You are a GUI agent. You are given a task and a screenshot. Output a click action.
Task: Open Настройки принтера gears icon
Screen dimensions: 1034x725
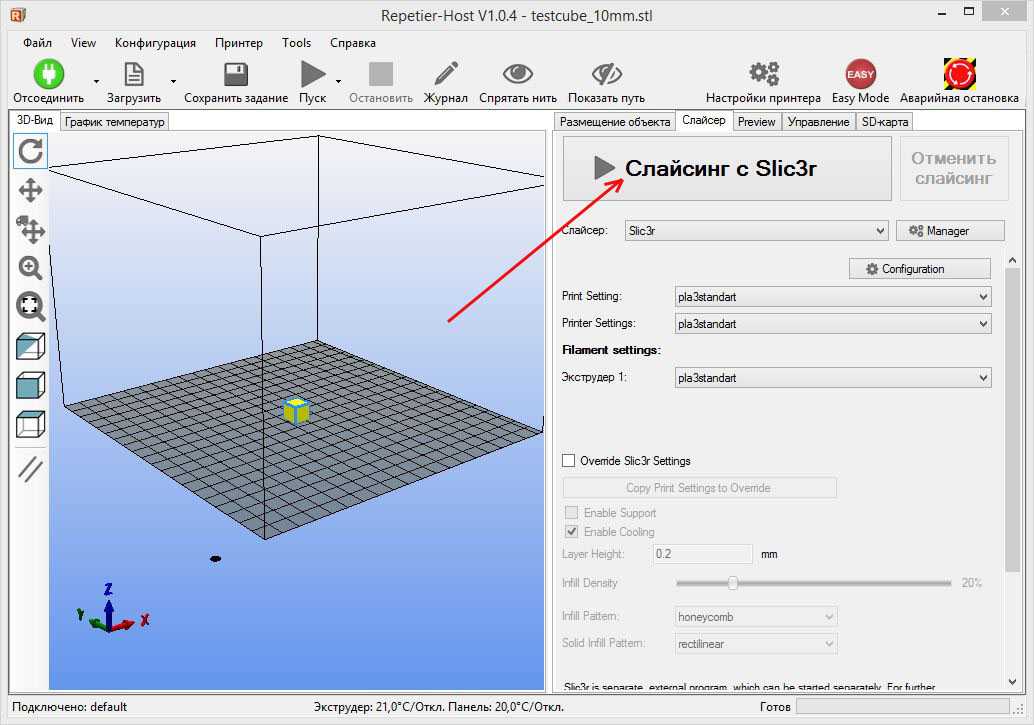click(x=764, y=74)
